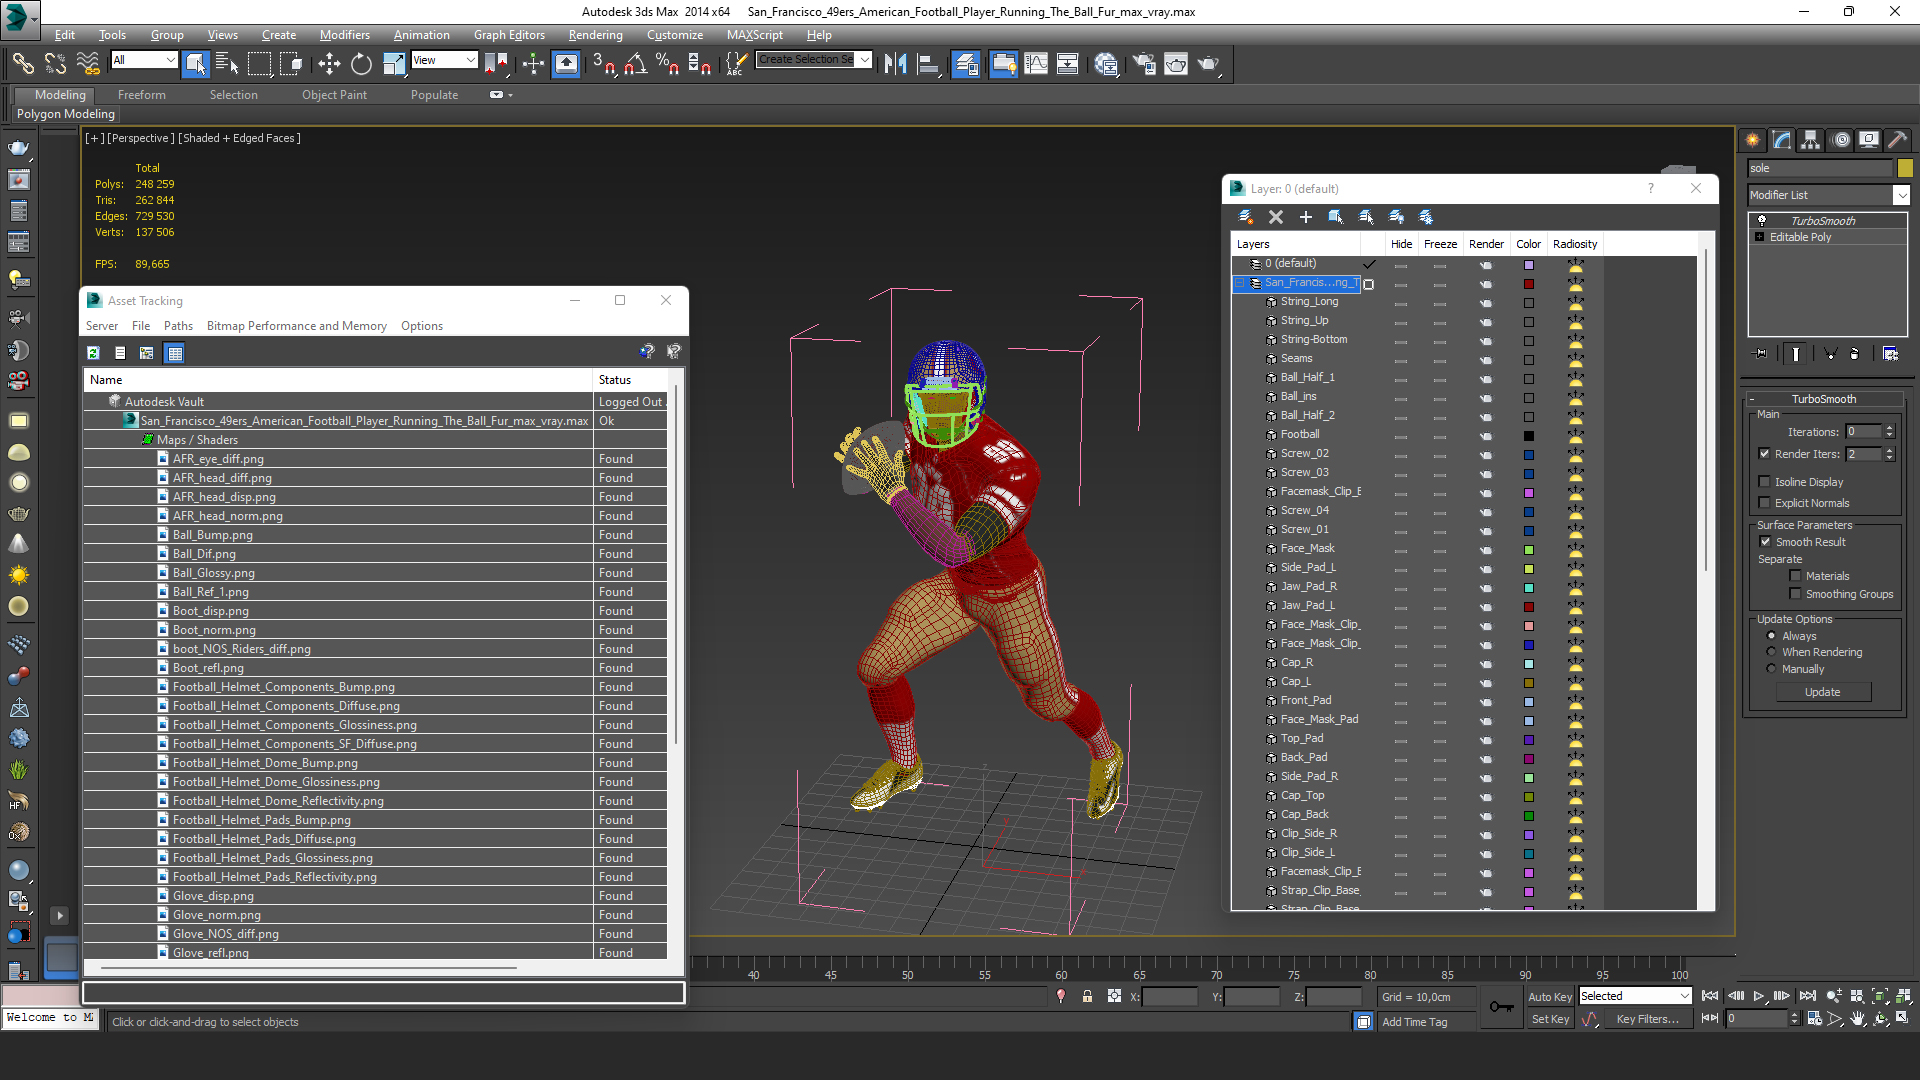Enable Isoline Display checkbox
1920x1080 pixels.
tap(1765, 482)
